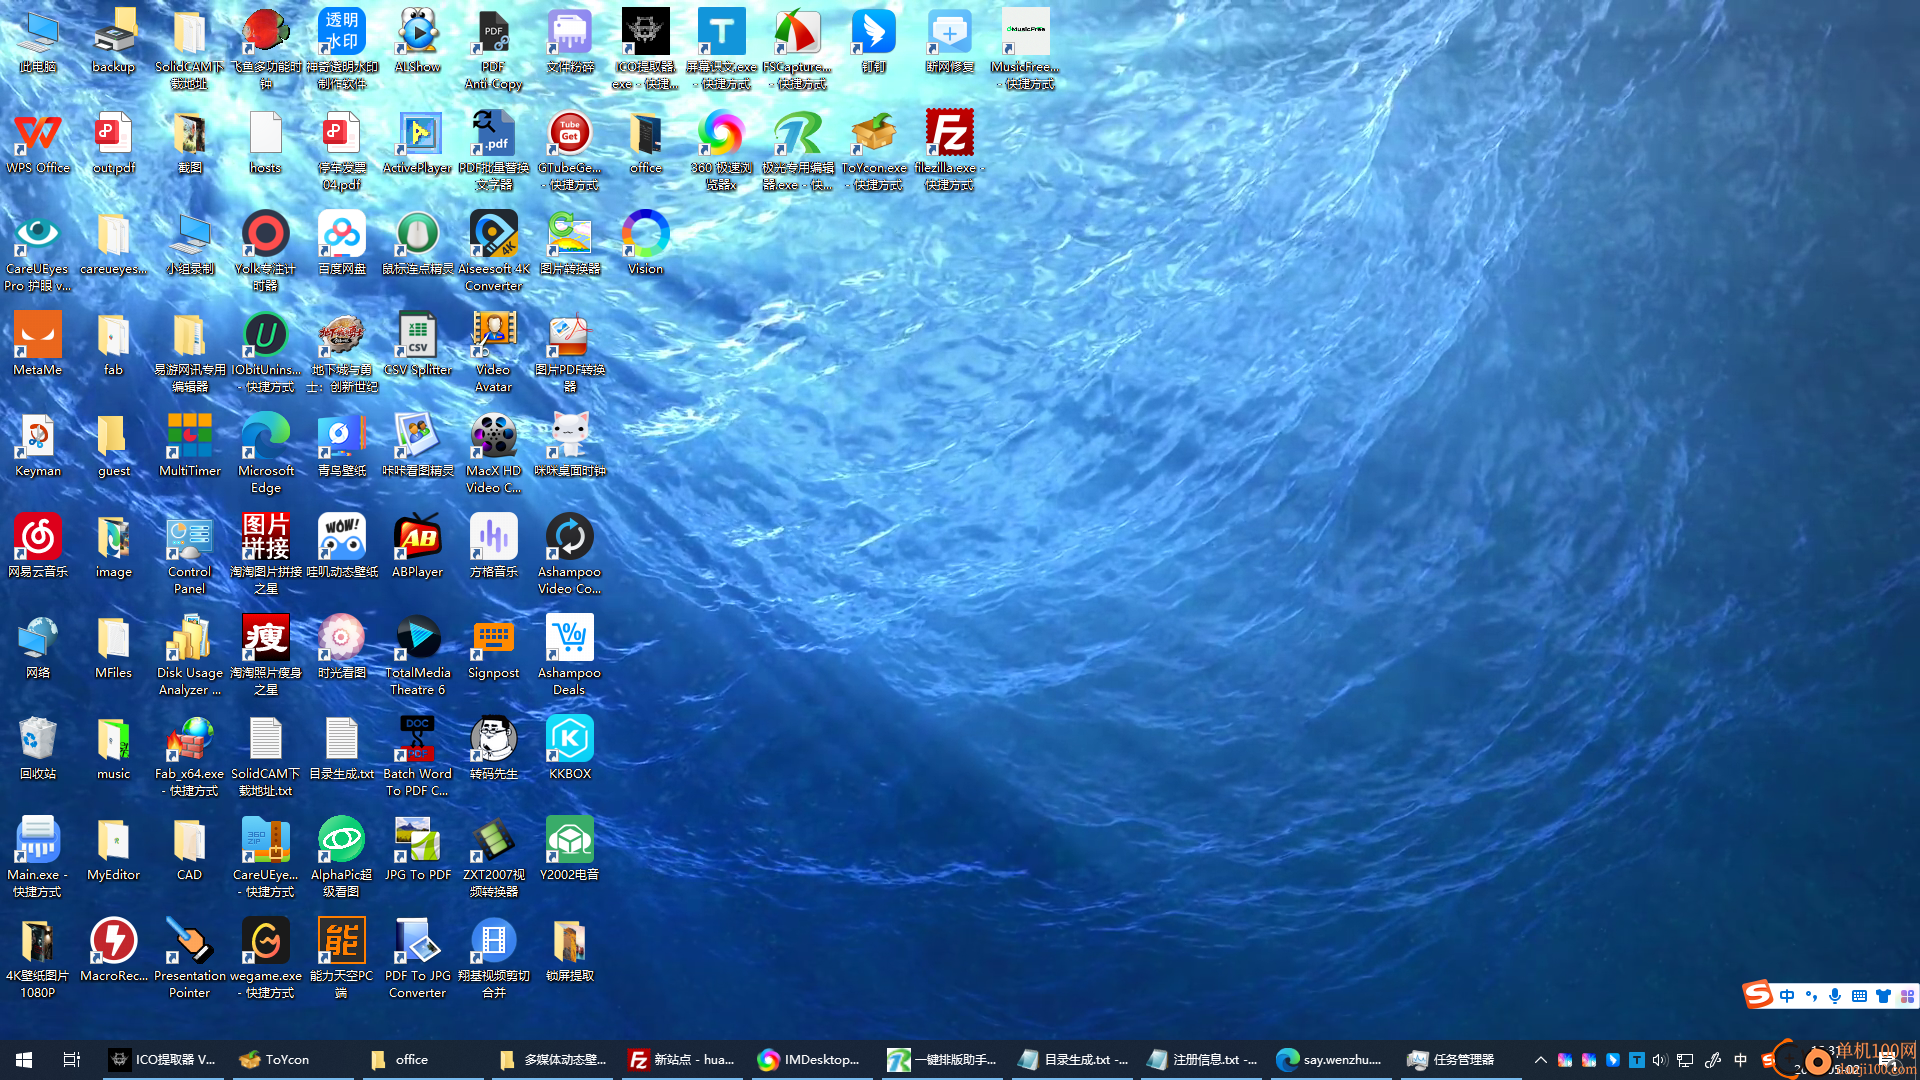
Task: Open the MacX HD Video Converter icon
Action: coord(494,454)
